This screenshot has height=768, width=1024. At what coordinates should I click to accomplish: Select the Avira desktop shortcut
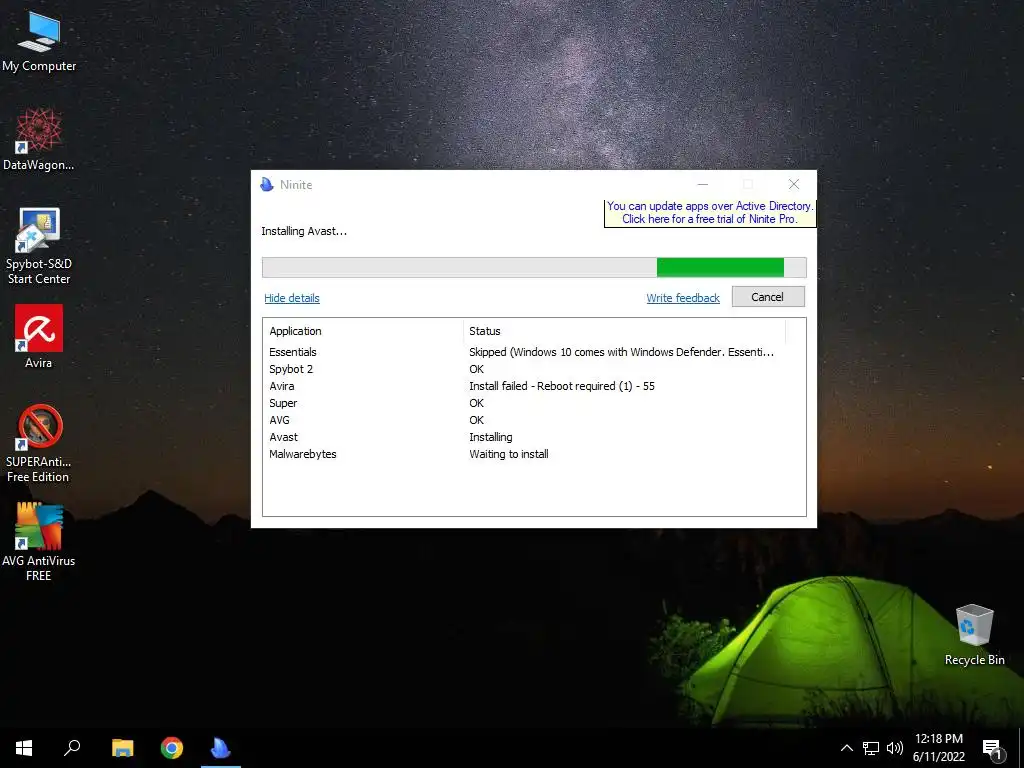pos(39,336)
